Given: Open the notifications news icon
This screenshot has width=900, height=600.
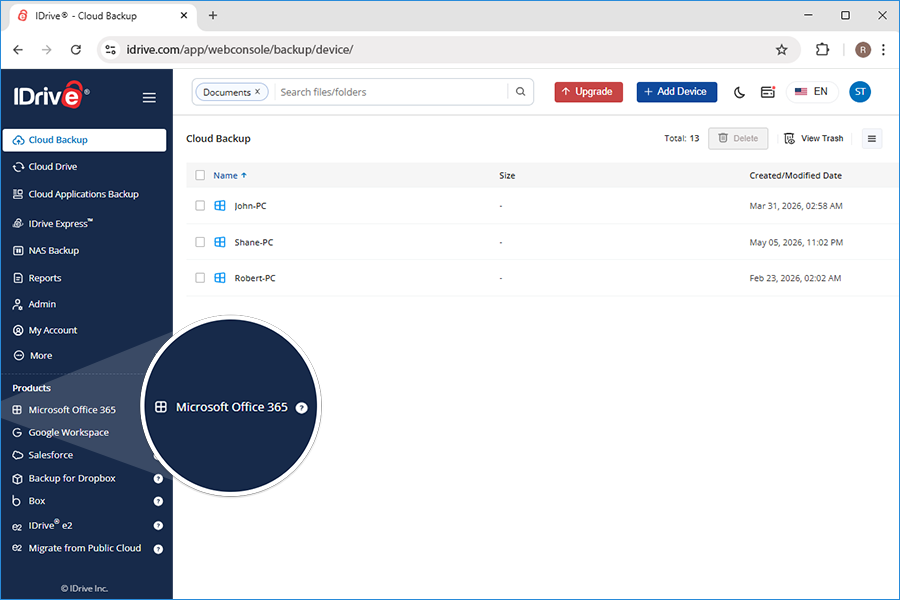Looking at the screenshot, I should point(767,92).
